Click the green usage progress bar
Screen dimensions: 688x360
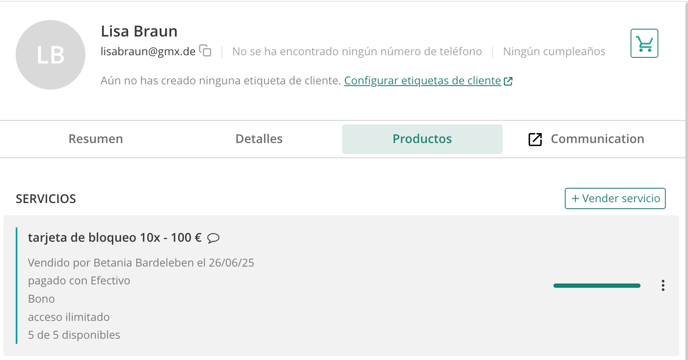(x=597, y=286)
